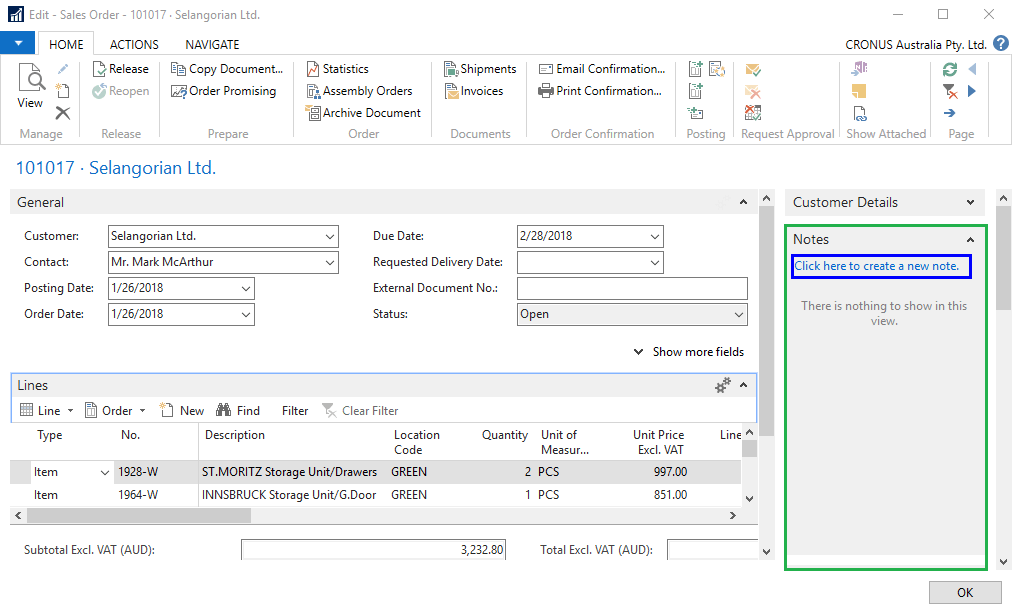Open the NAVIGATE tab
The image size is (1012, 614).
click(x=212, y=44)
